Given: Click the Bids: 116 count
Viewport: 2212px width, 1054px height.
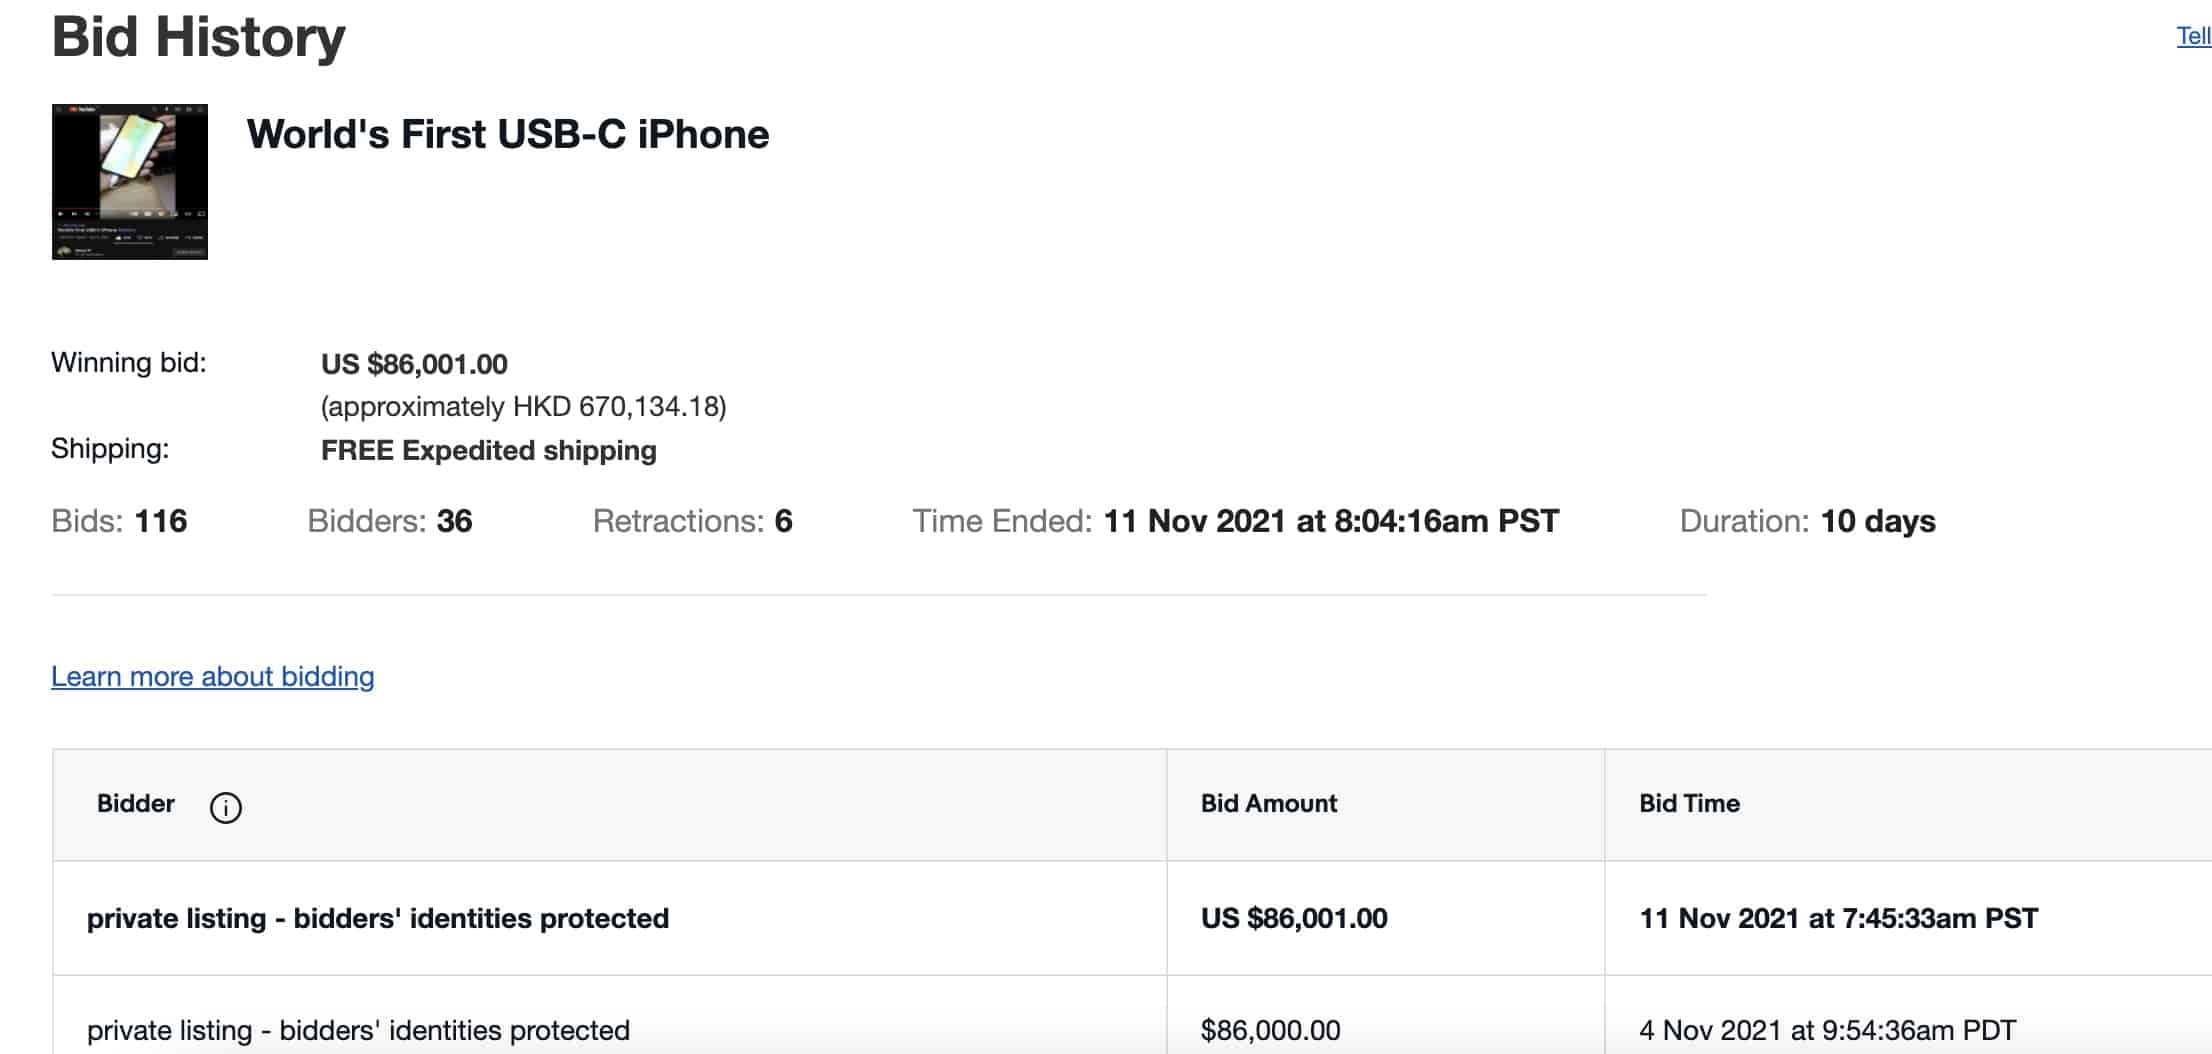Looking at the screenshot, I should click(x=119, y=521).
